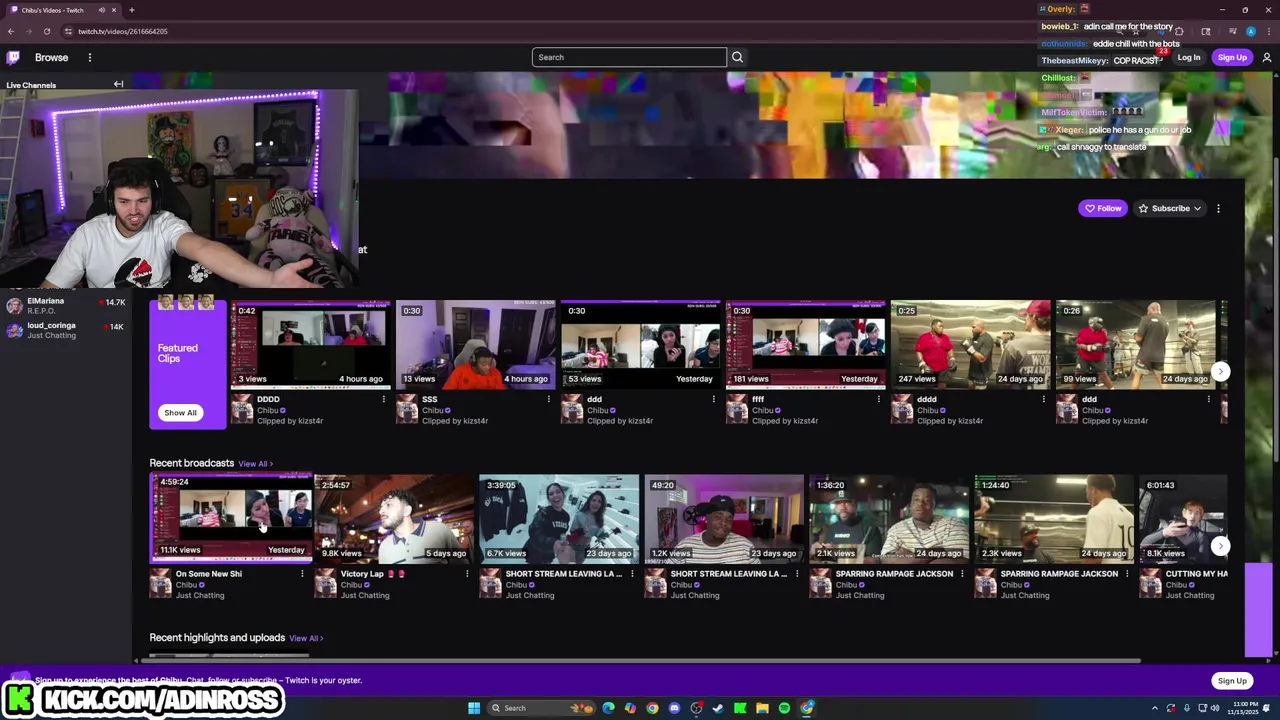The width and height of the screenshot is (1280, 720).
Task: Click Sign Up in the bottom banner
Action: coord(1232,681)
